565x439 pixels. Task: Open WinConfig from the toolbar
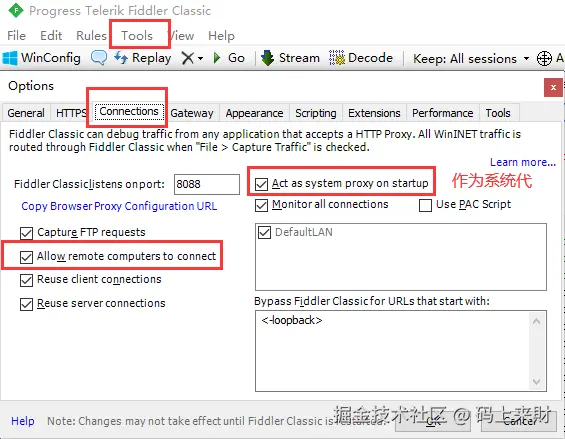pyautogui.click(x=41, y=58)
